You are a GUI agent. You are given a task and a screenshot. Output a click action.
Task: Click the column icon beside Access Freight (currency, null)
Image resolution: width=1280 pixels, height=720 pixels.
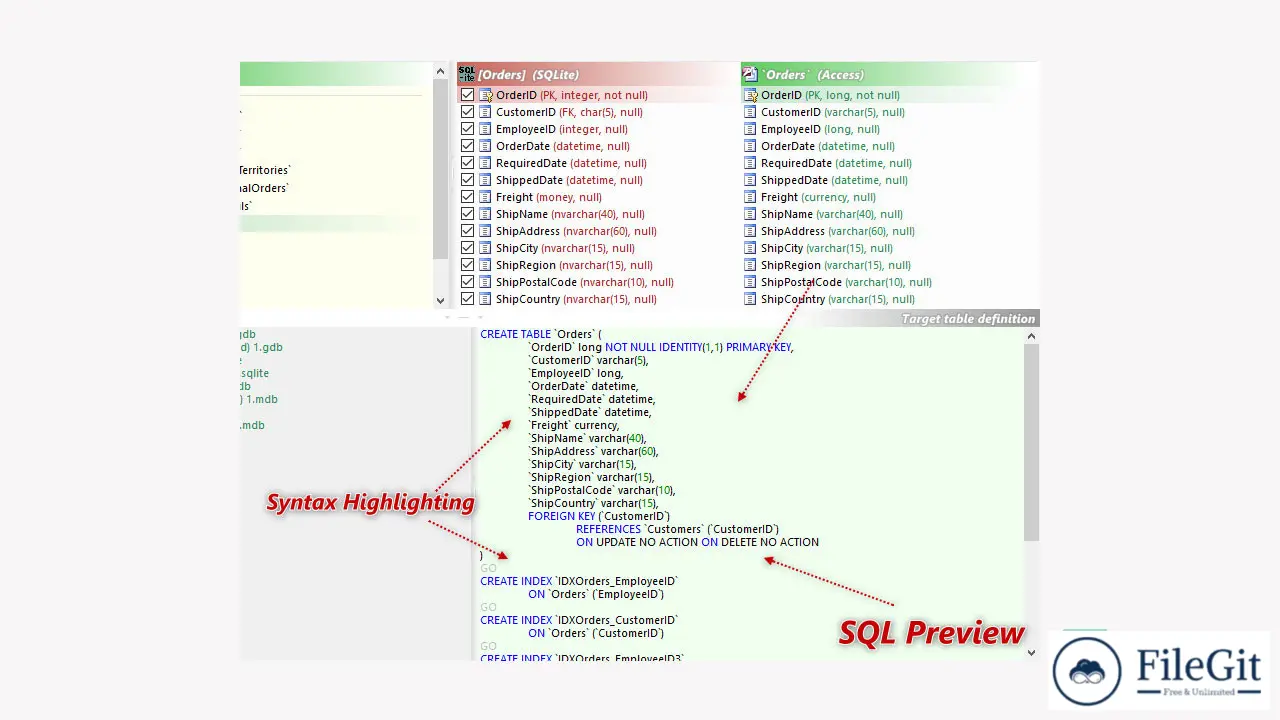tap(751, 197)
